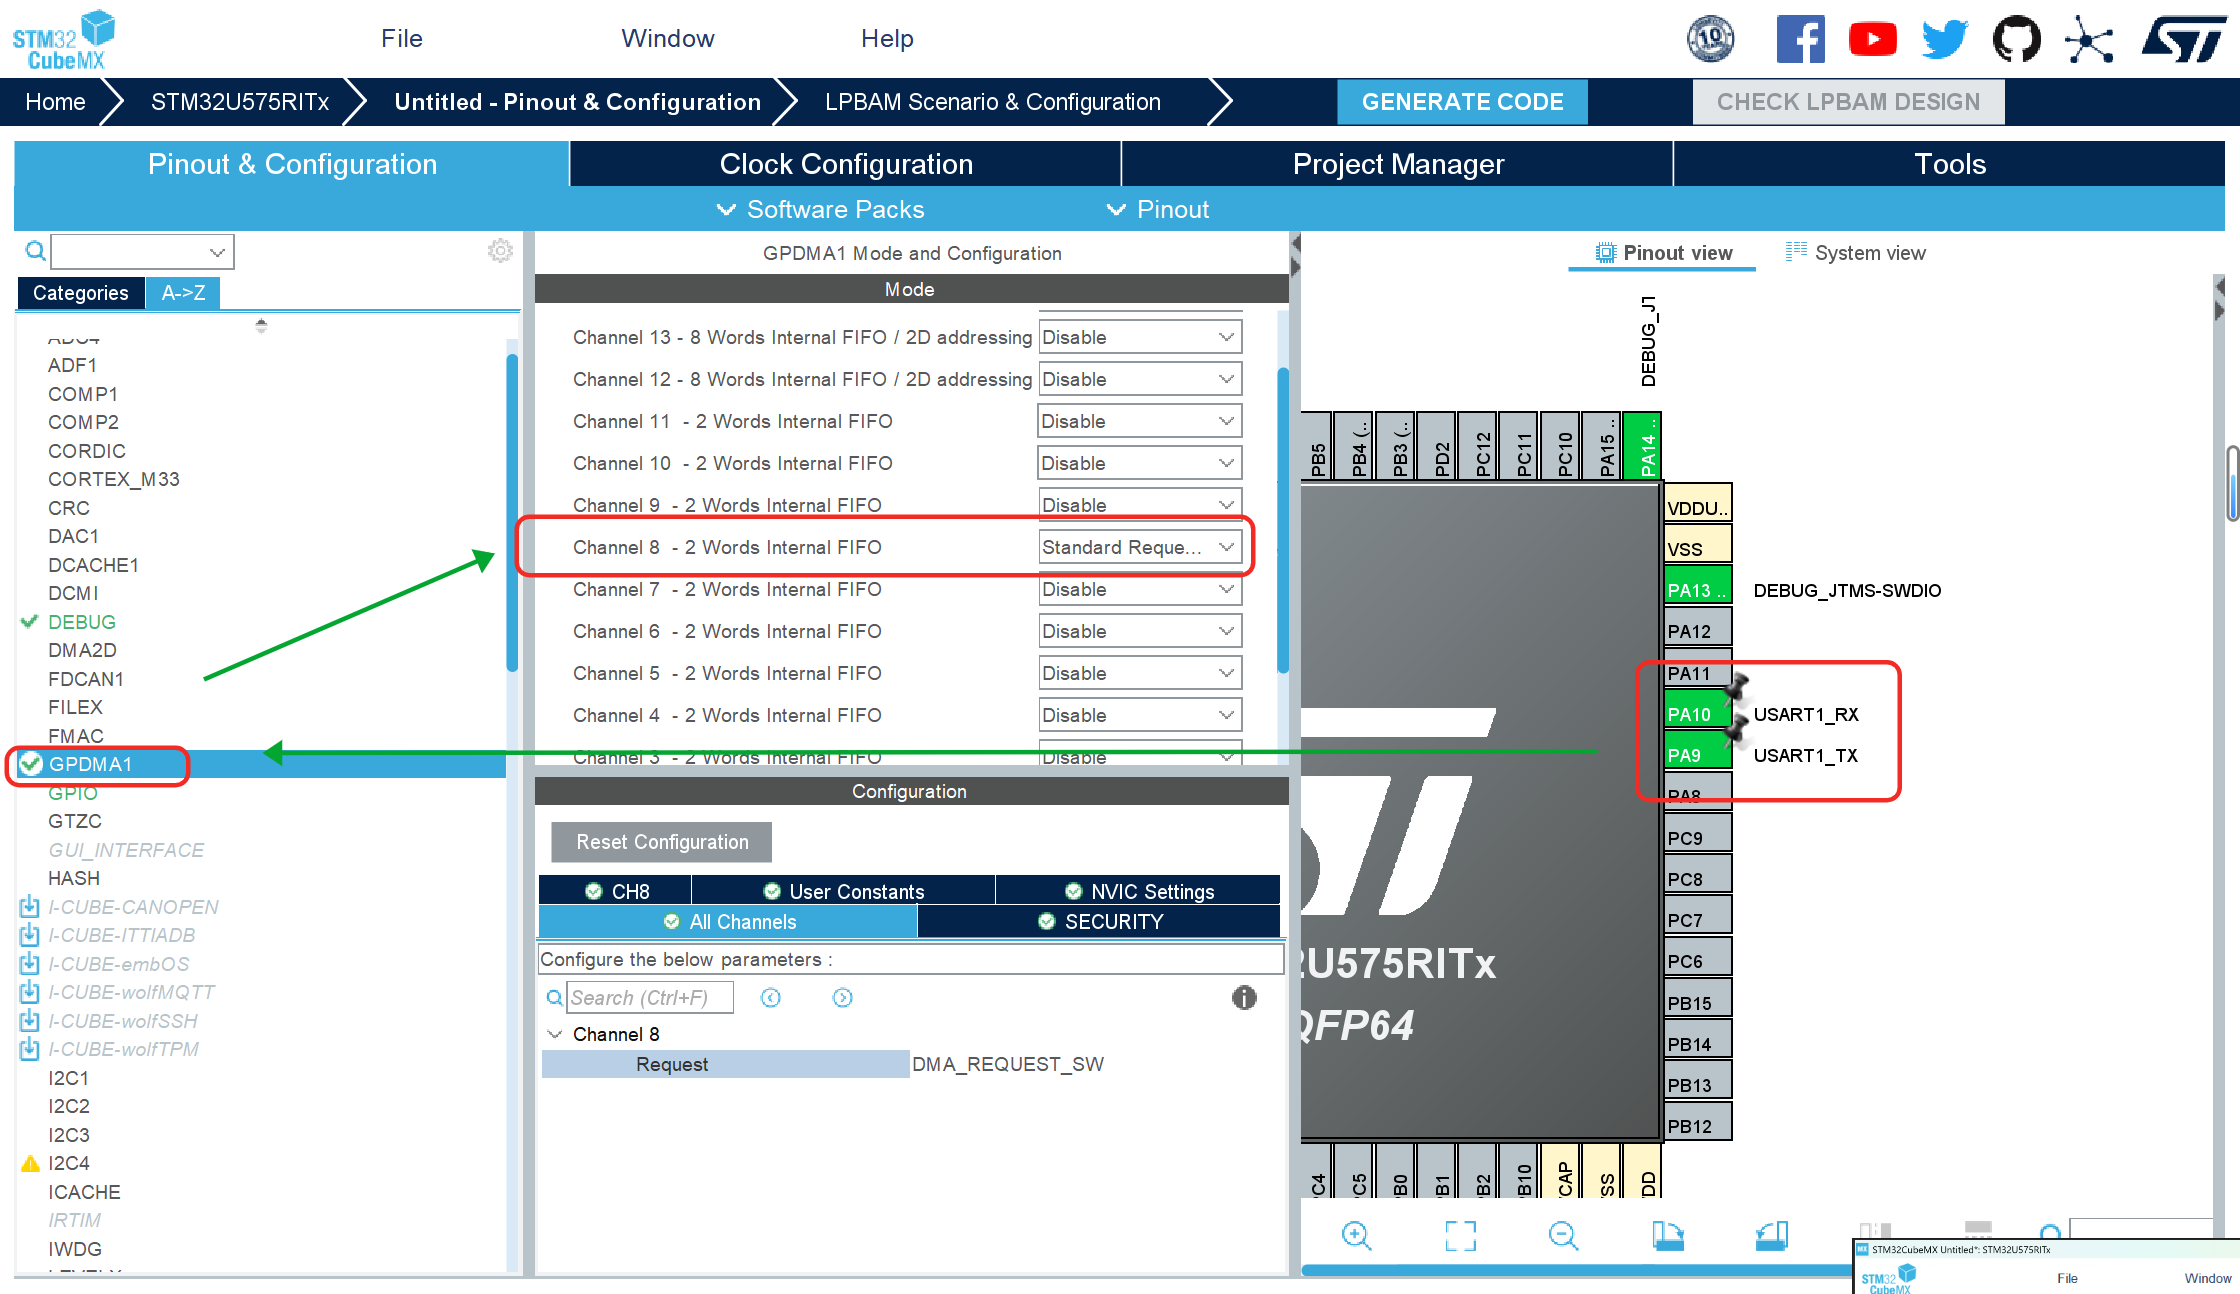
Task: Open Channel 4 mode dropdown
Action: tap(1140, 715)
